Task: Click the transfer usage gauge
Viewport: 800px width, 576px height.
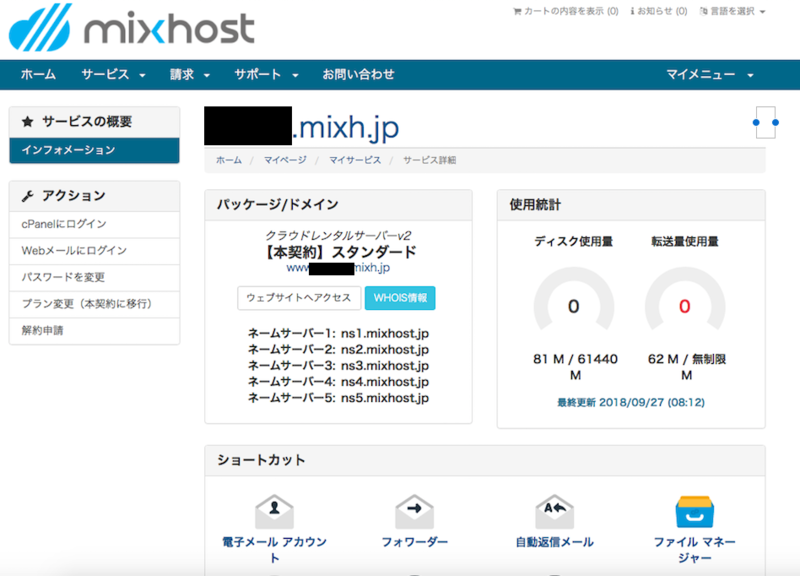Action: point(685,299)
